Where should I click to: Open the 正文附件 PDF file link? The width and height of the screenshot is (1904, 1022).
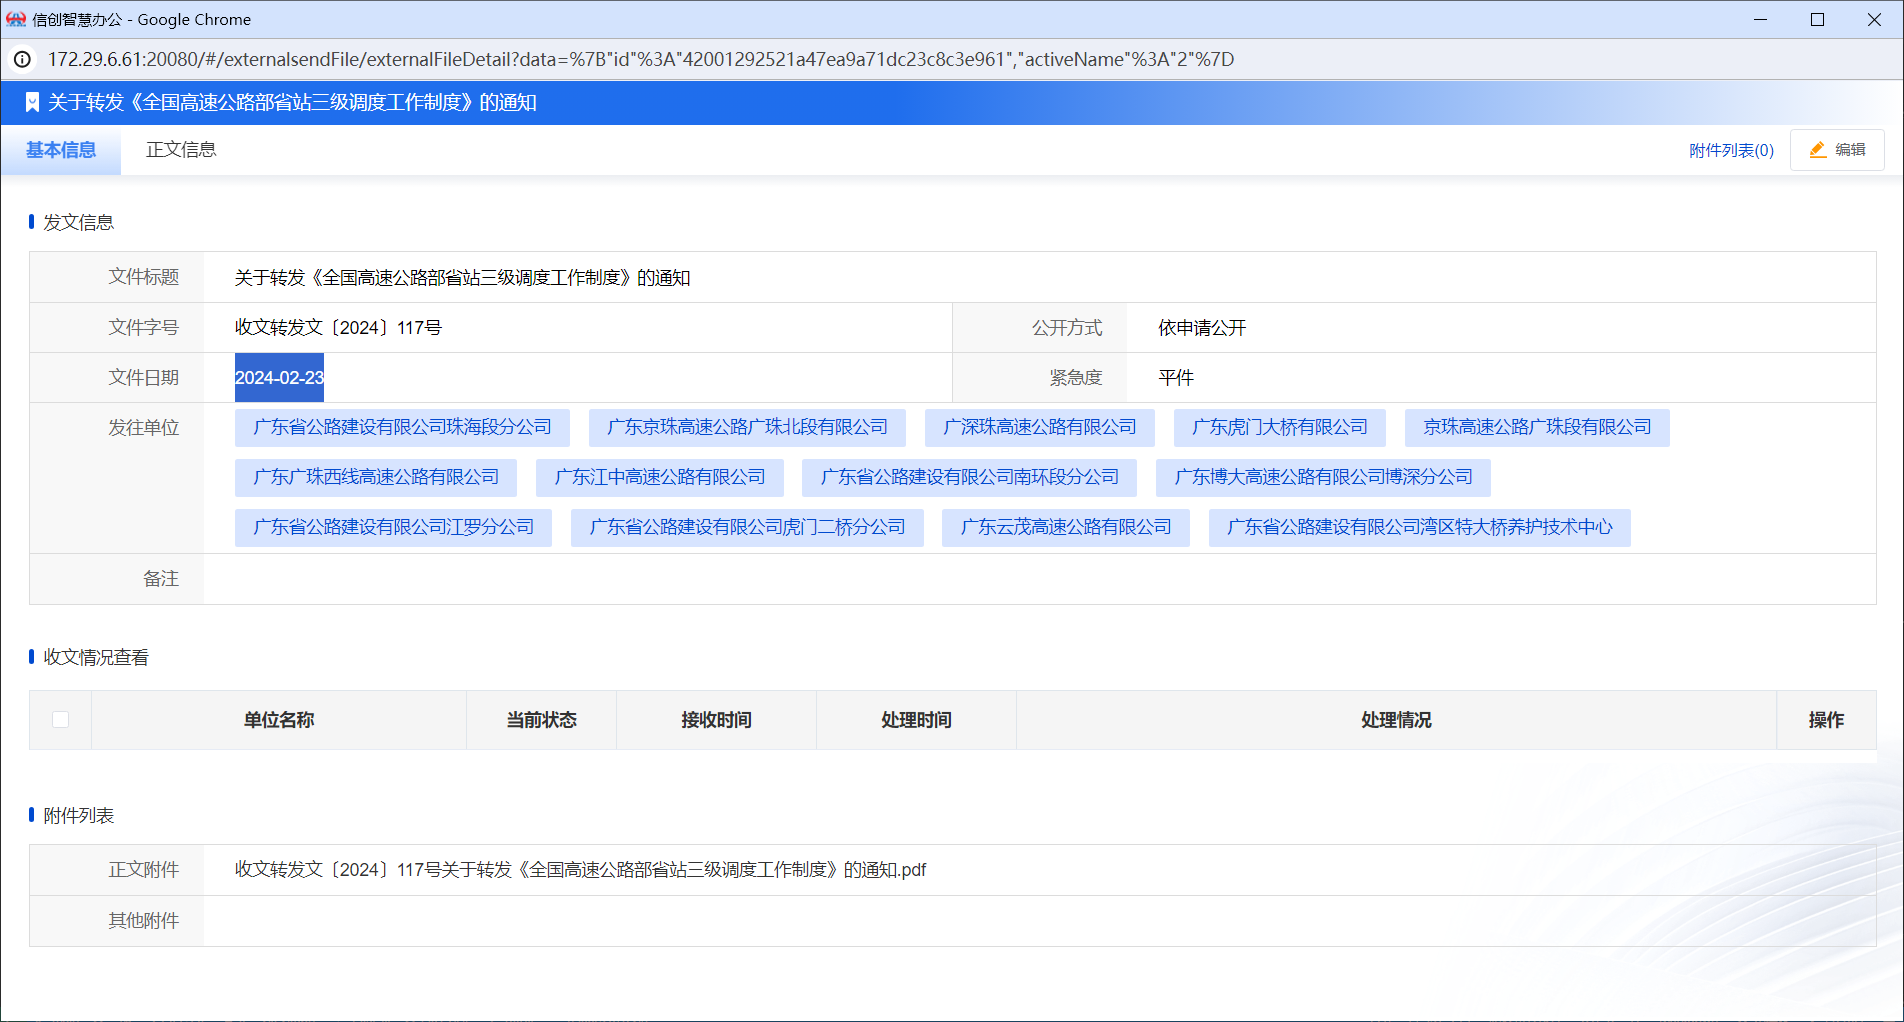click(580, 870)
